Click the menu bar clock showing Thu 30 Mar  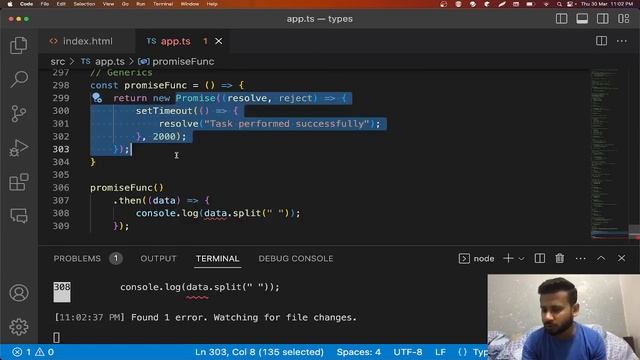(x=607, y=4)
